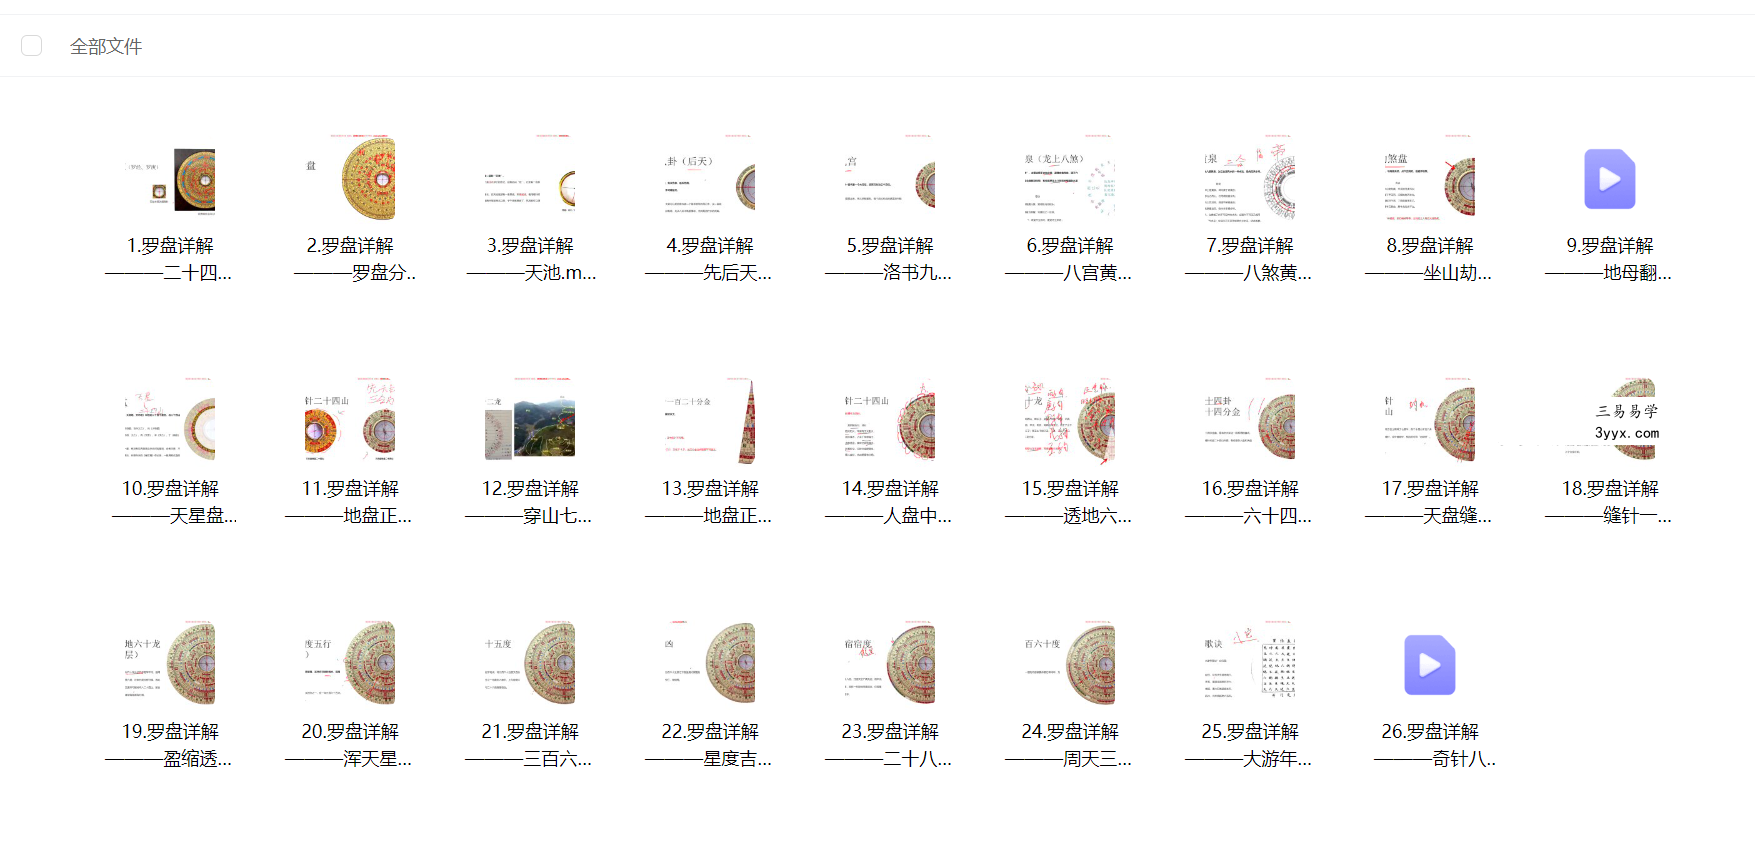
Task: Select file name 7.罗盘详解——八煞黄...
Action: (1250, 259)
